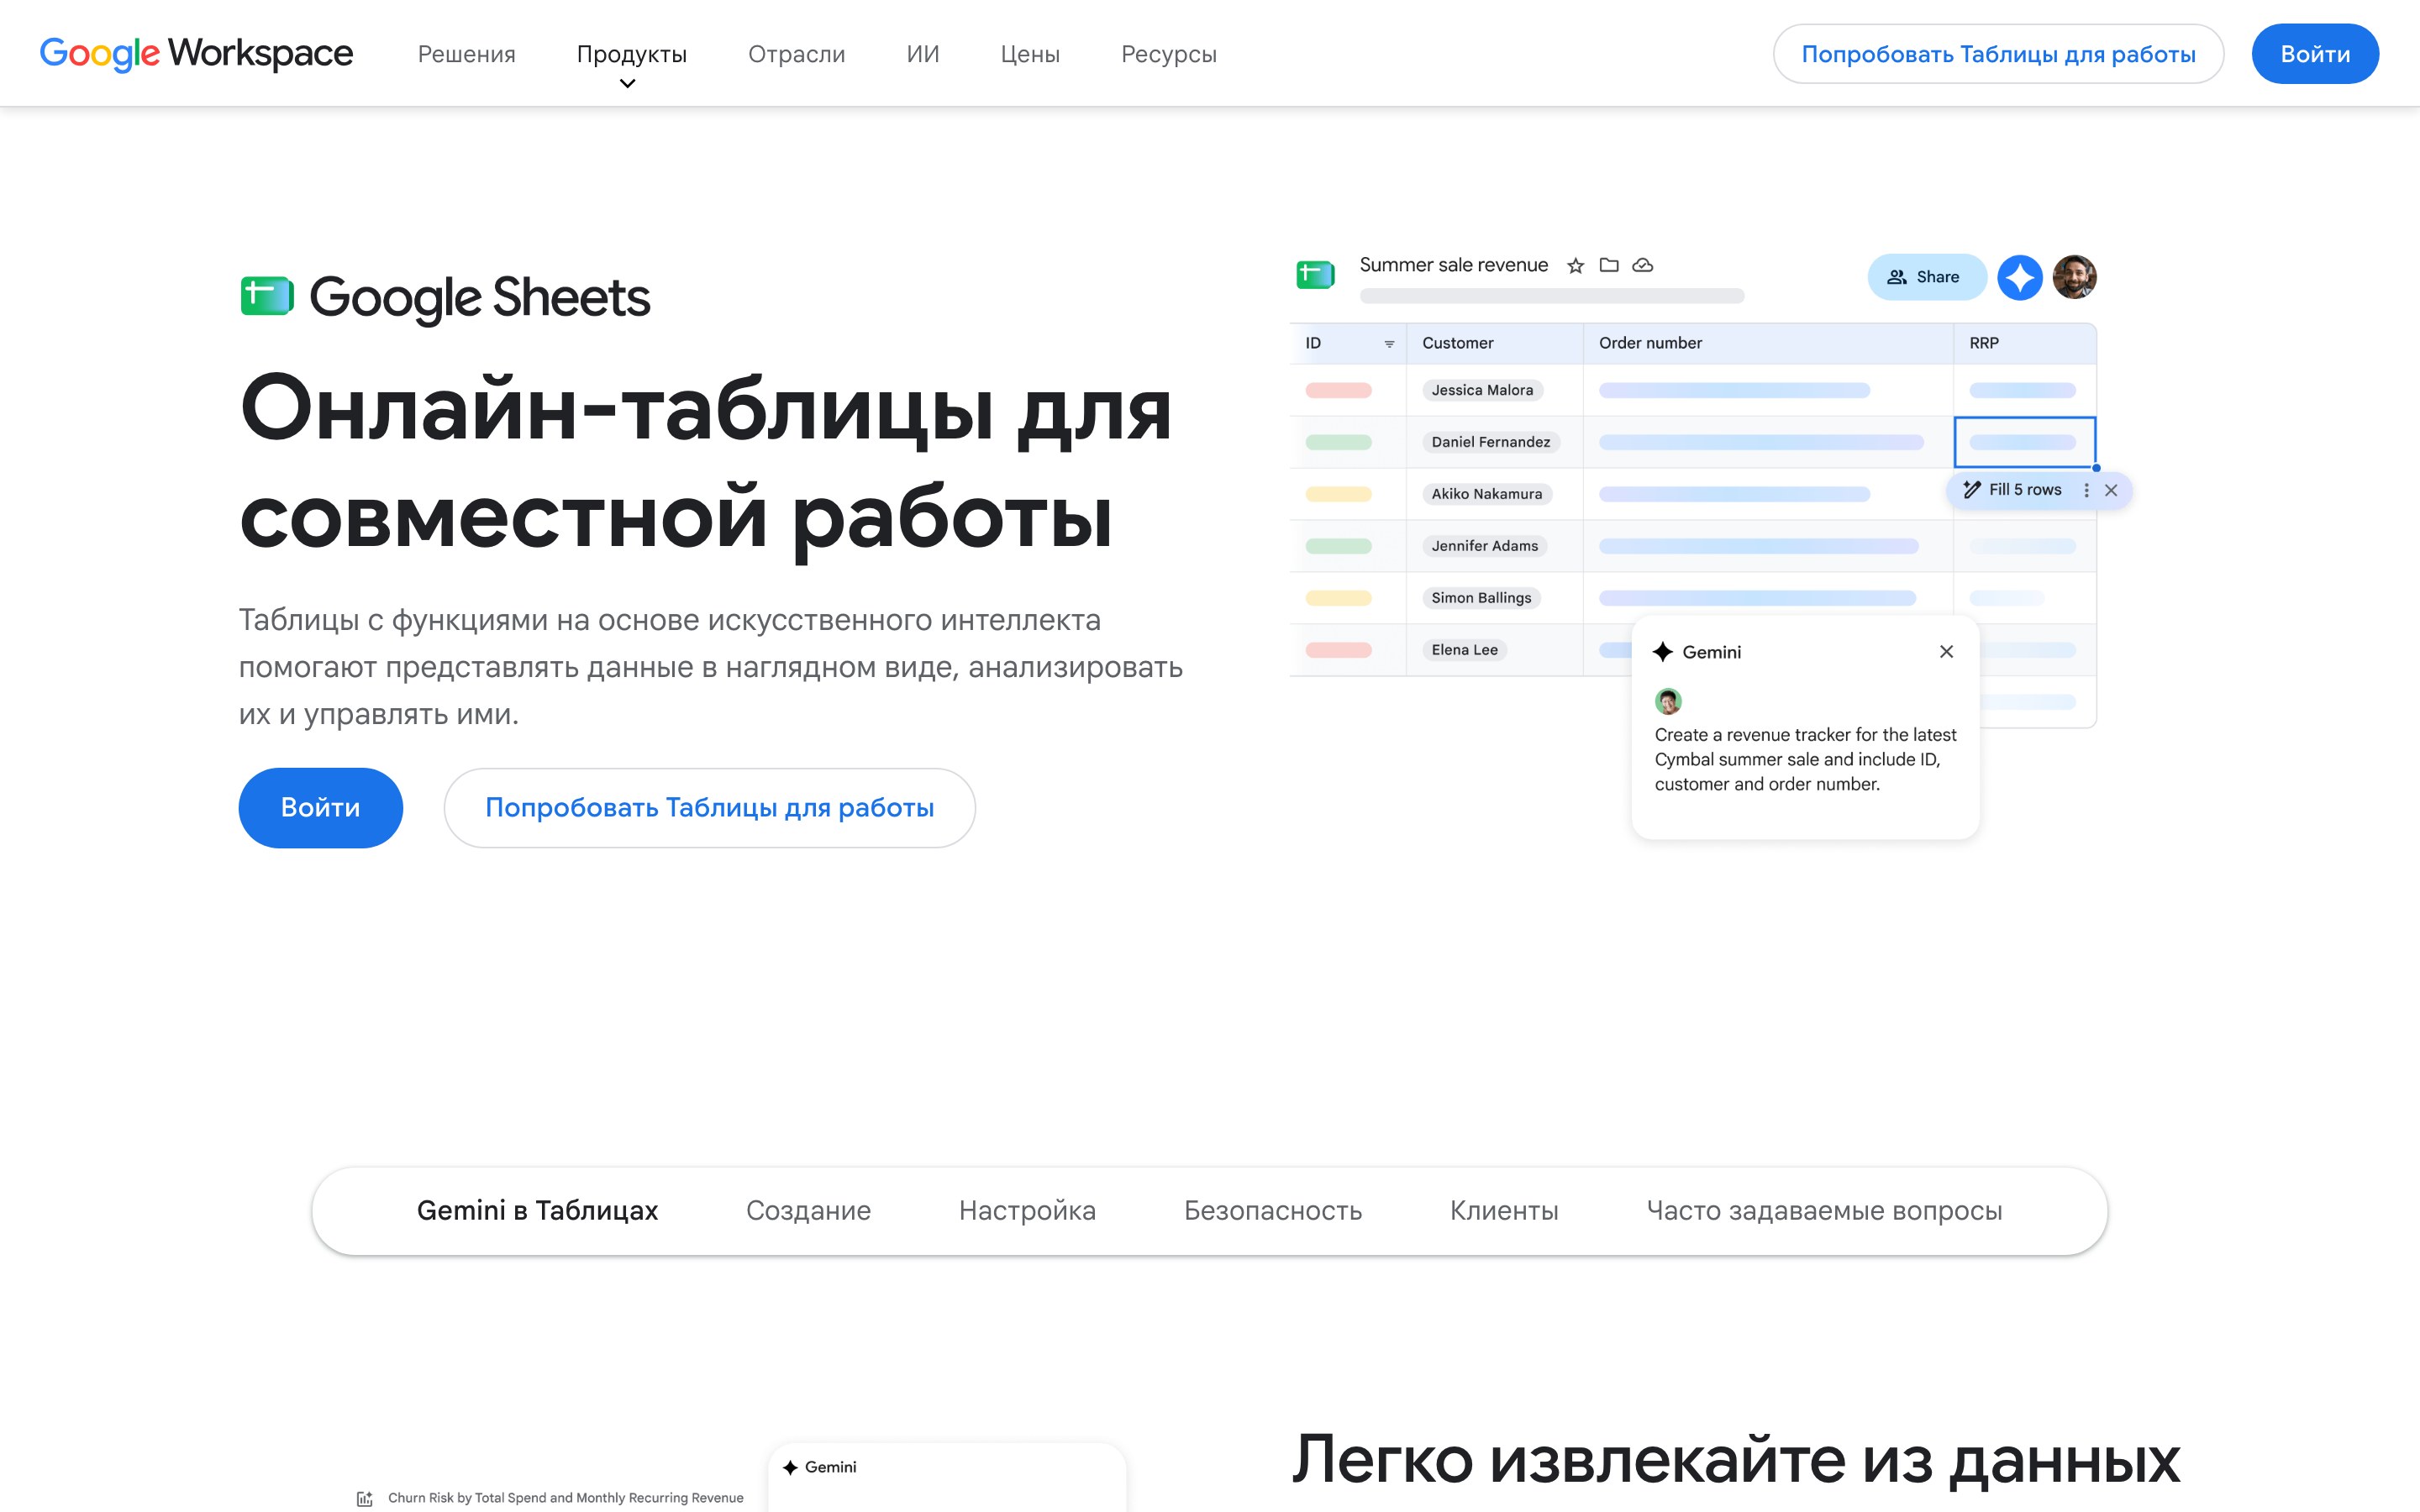Switch to the Клиенты tab
Screen dimensions: 2420x1512
[1504, 1210]
